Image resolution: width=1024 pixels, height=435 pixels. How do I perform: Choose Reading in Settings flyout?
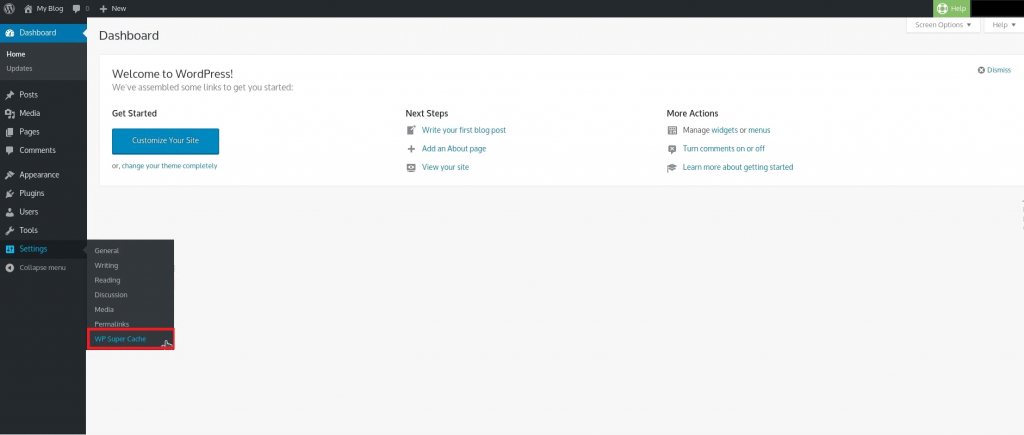107,280
